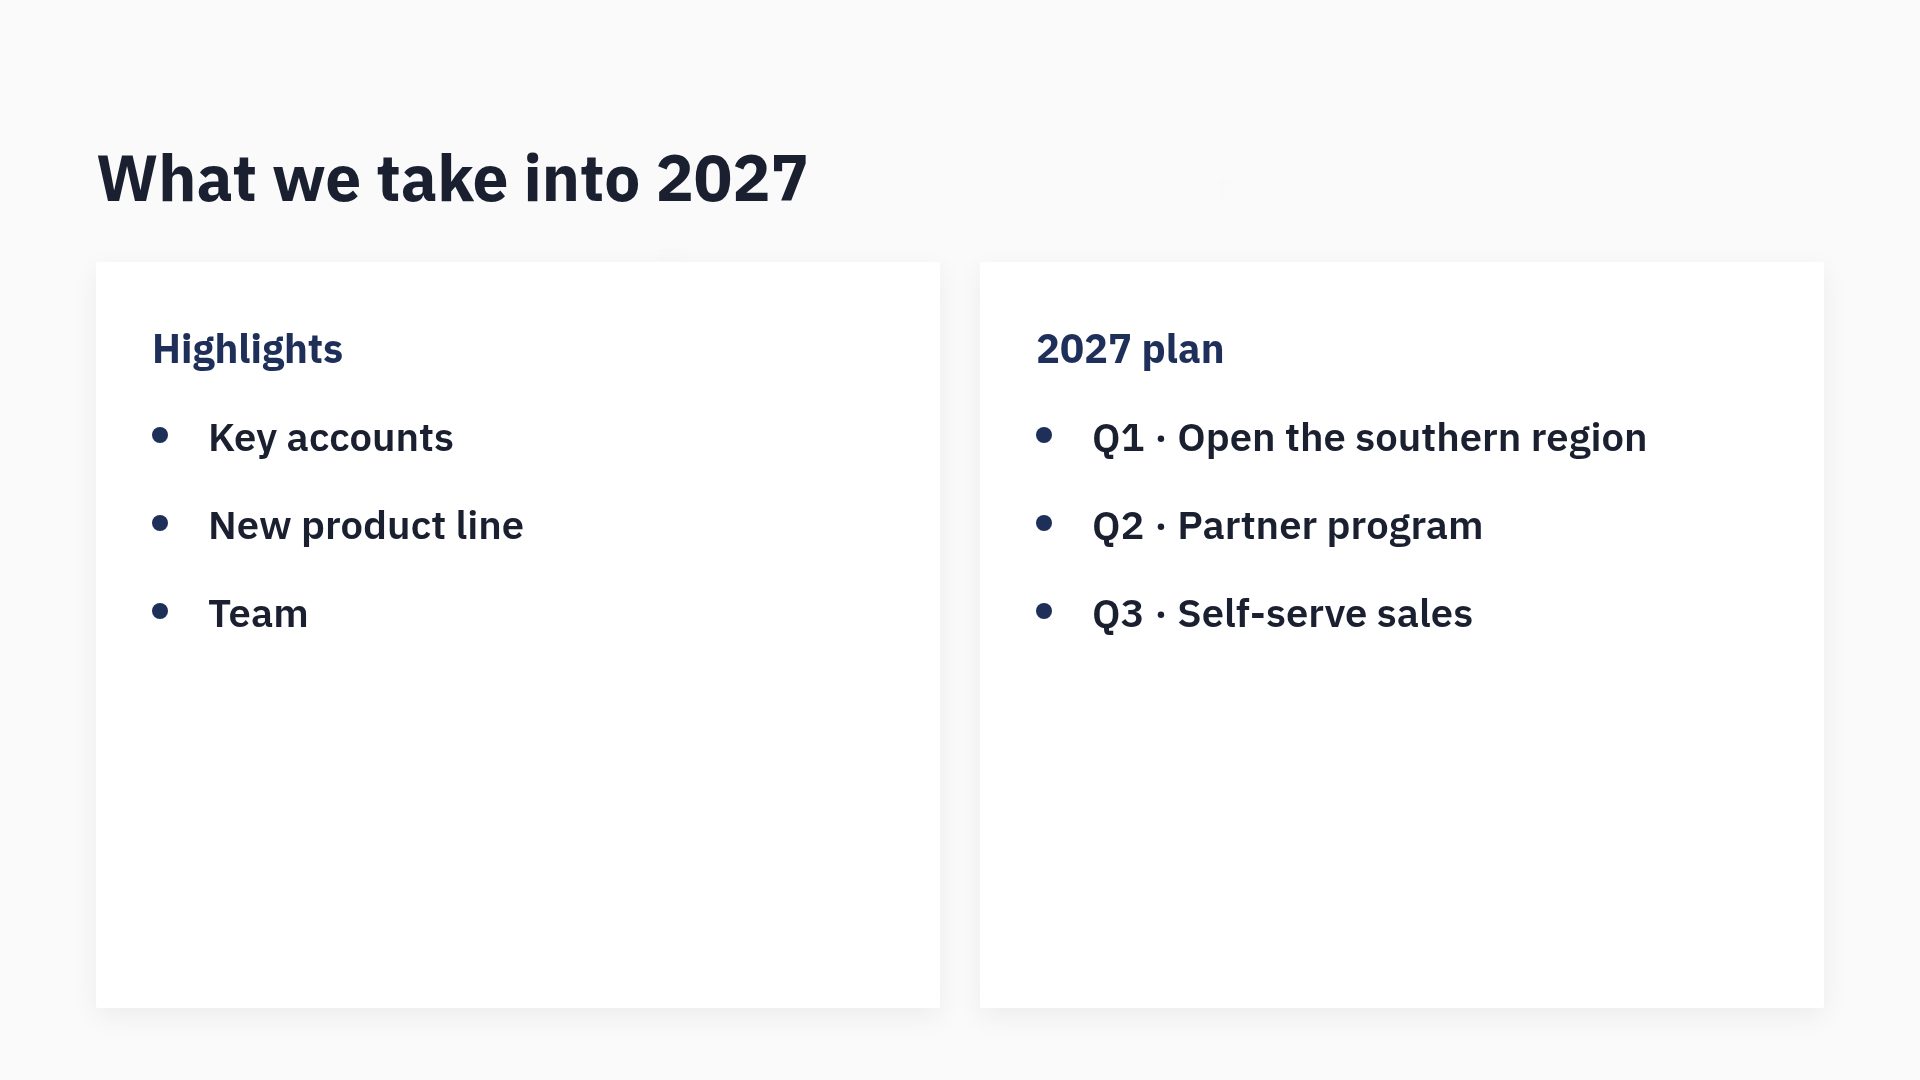Click the Q2 Partner program item
This screenshot has height=1080, width=1920.
pyautogui.click(x=1287, y=526)
